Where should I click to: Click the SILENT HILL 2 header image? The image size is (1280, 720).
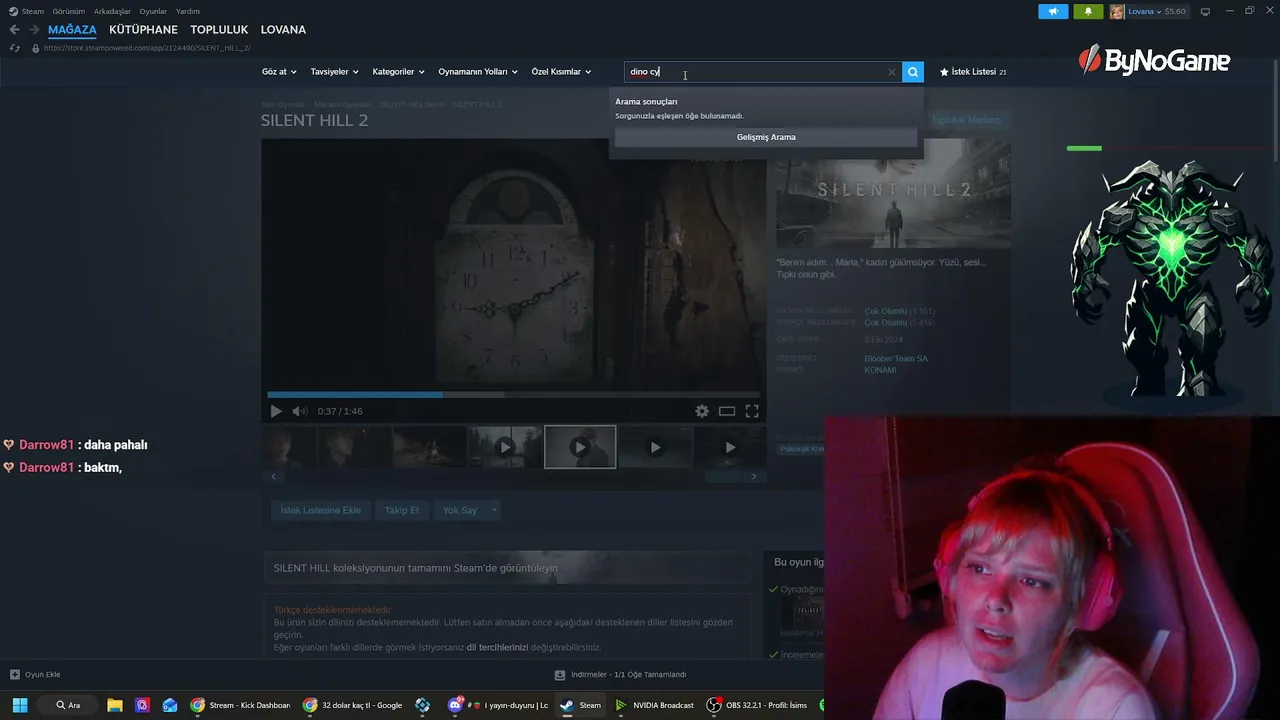click(x=893, y=192)
